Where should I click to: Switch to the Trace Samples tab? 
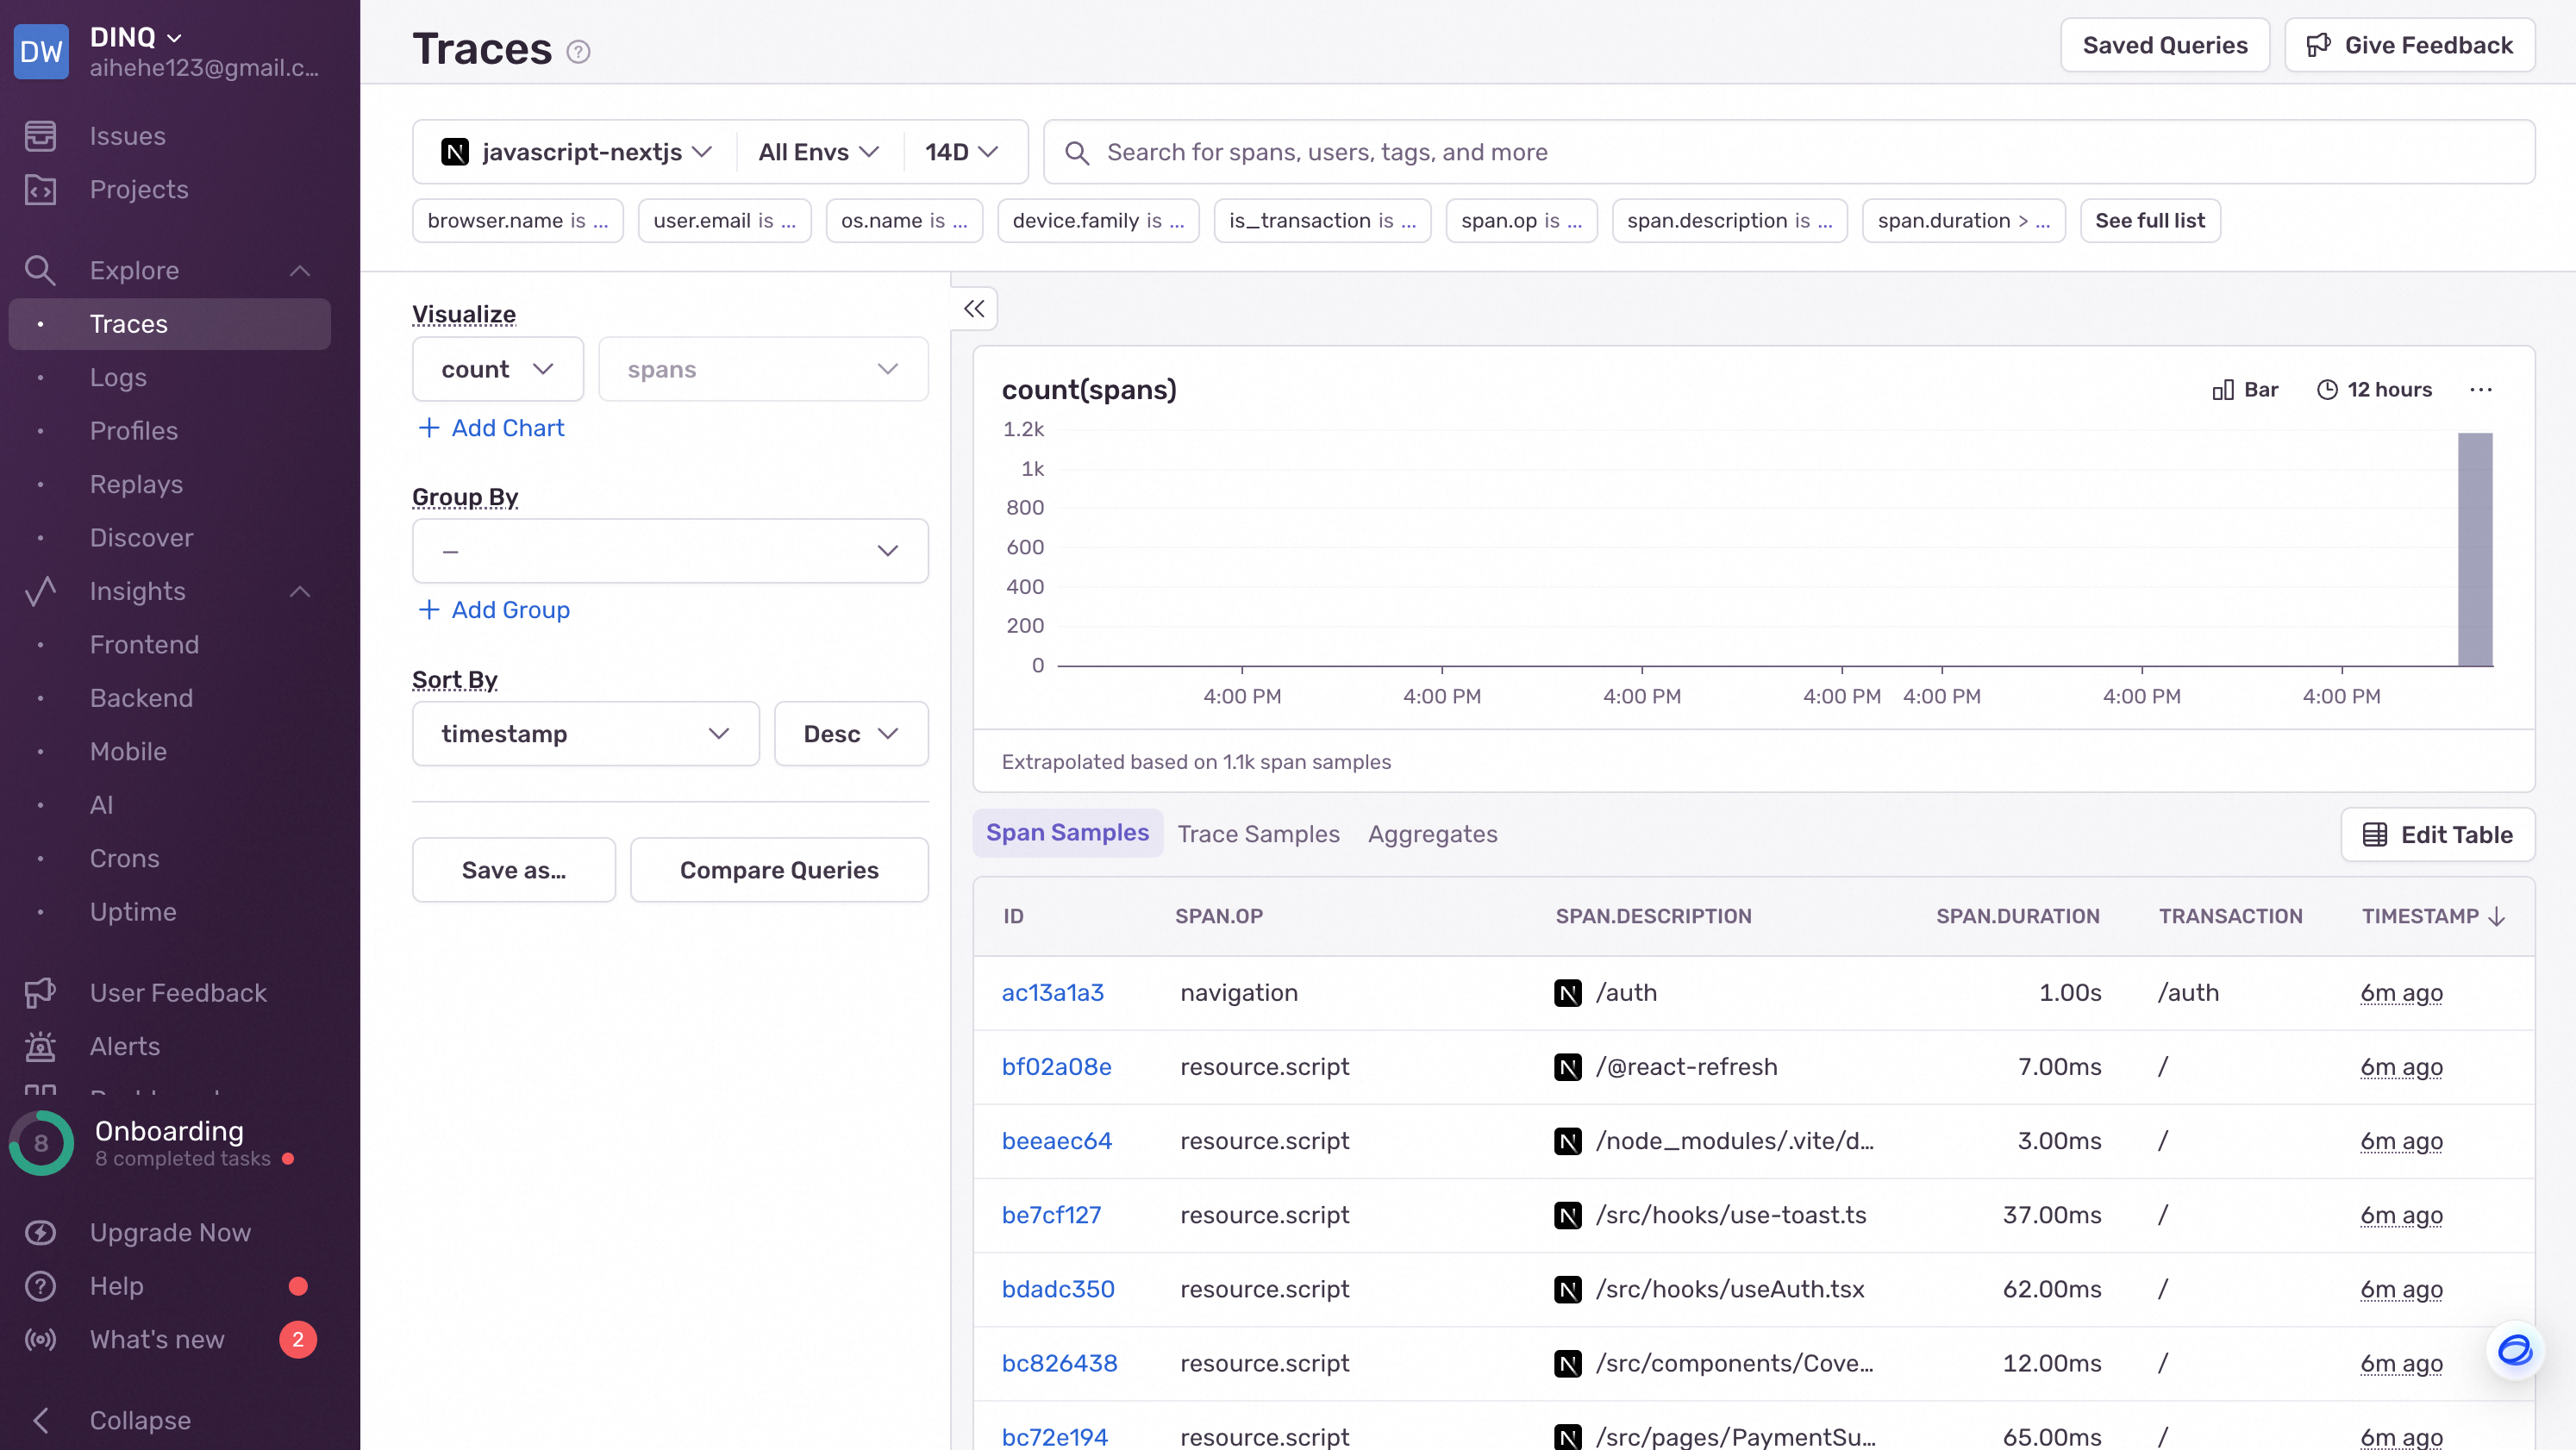1258,834
